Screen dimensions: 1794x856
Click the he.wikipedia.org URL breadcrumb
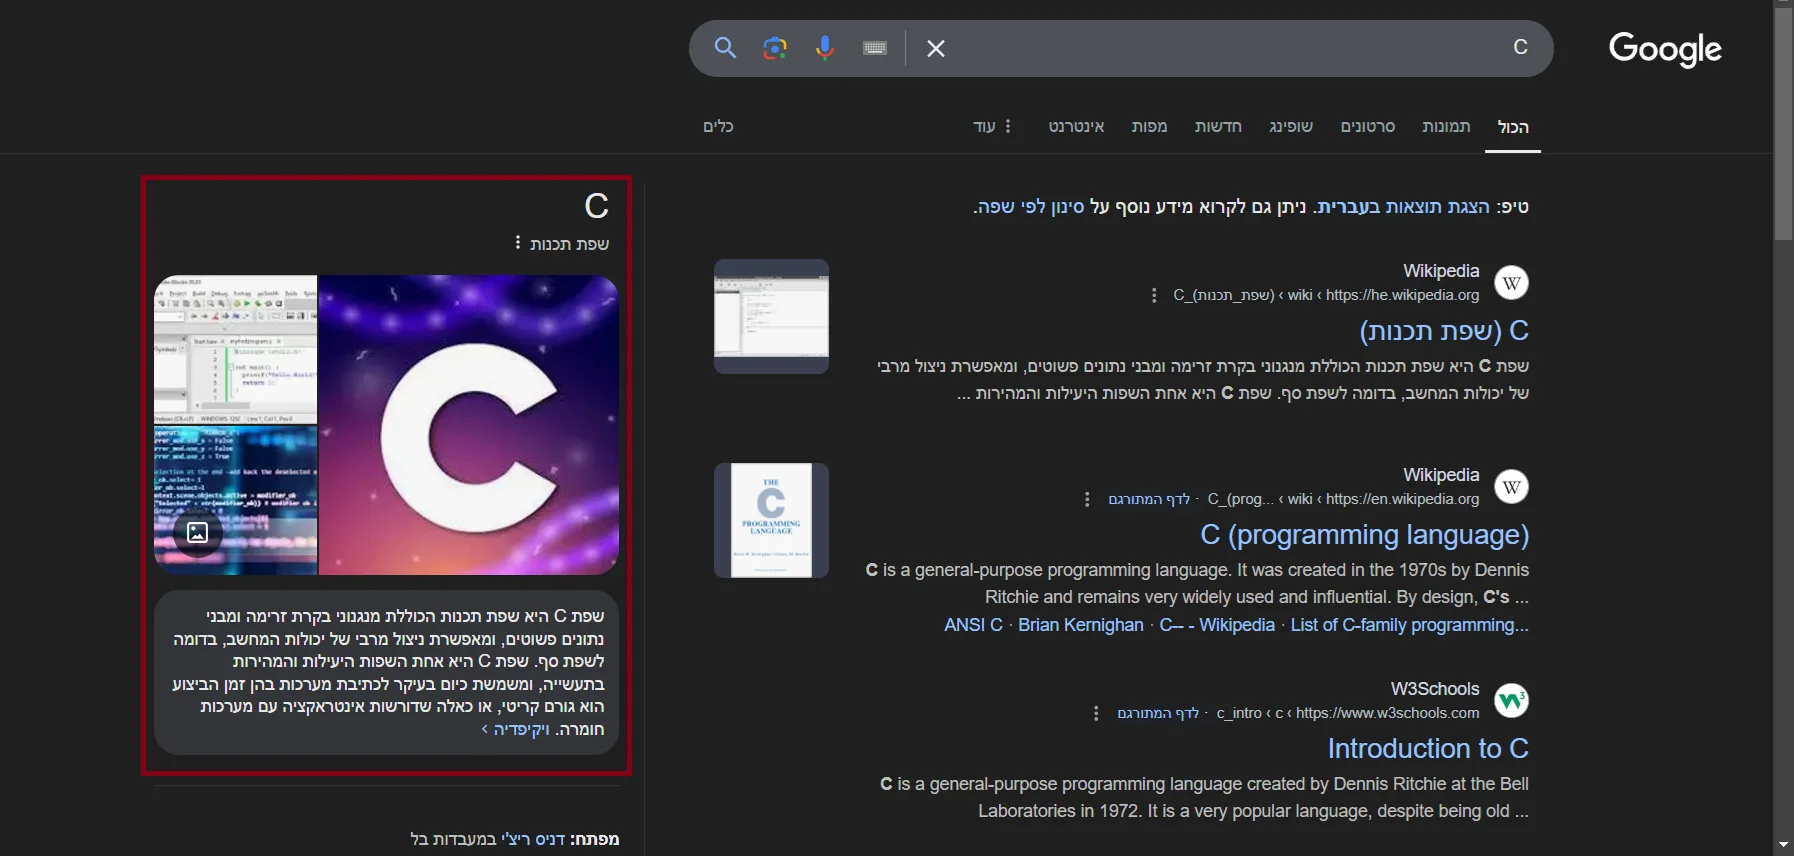[x=1326, y=295]
